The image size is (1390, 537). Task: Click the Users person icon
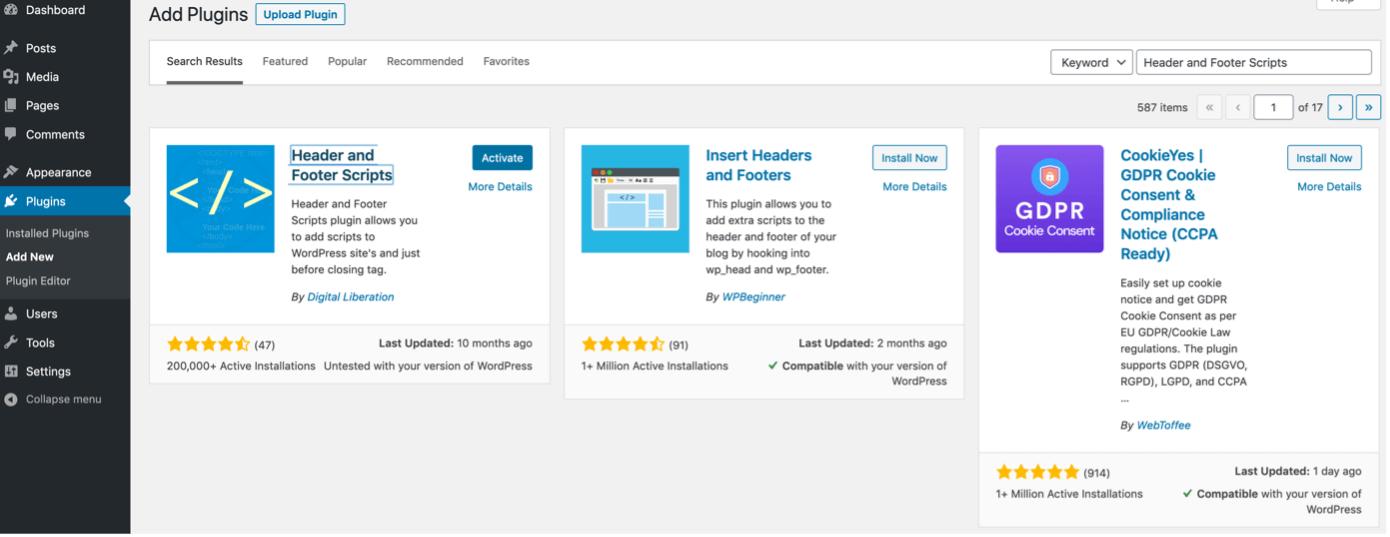11,314
